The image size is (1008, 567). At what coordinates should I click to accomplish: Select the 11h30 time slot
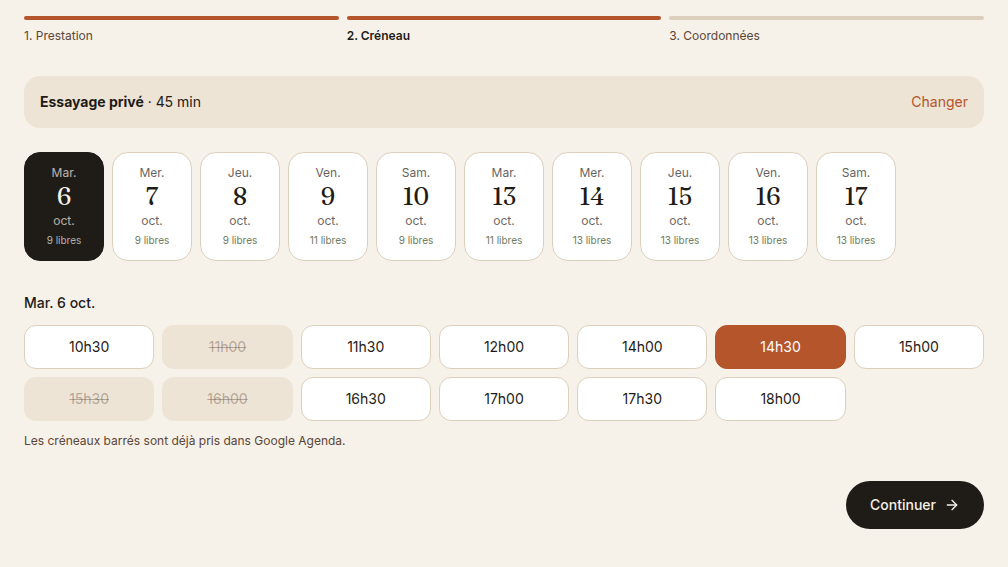(x=366, y=347)
